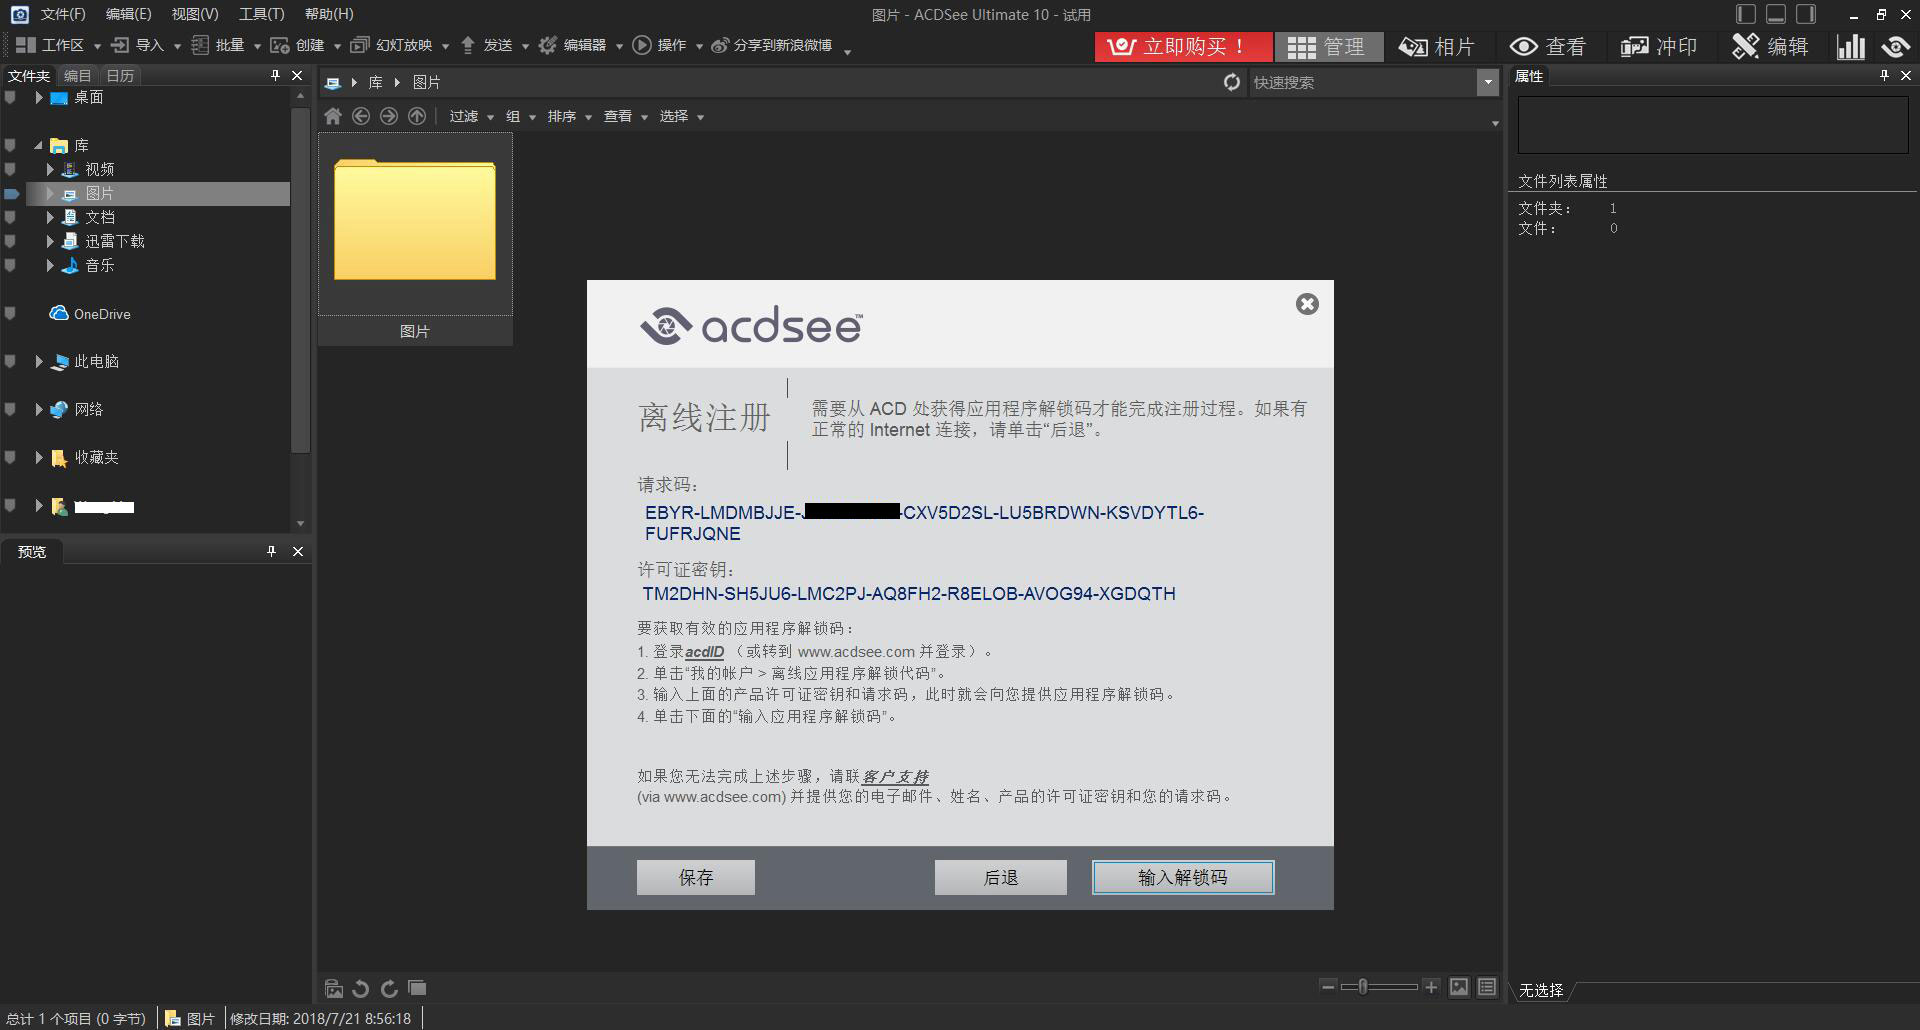Toggle the bottom panel layout button
Viewport: 1920px width, 1030px height.
[1776, 14]
